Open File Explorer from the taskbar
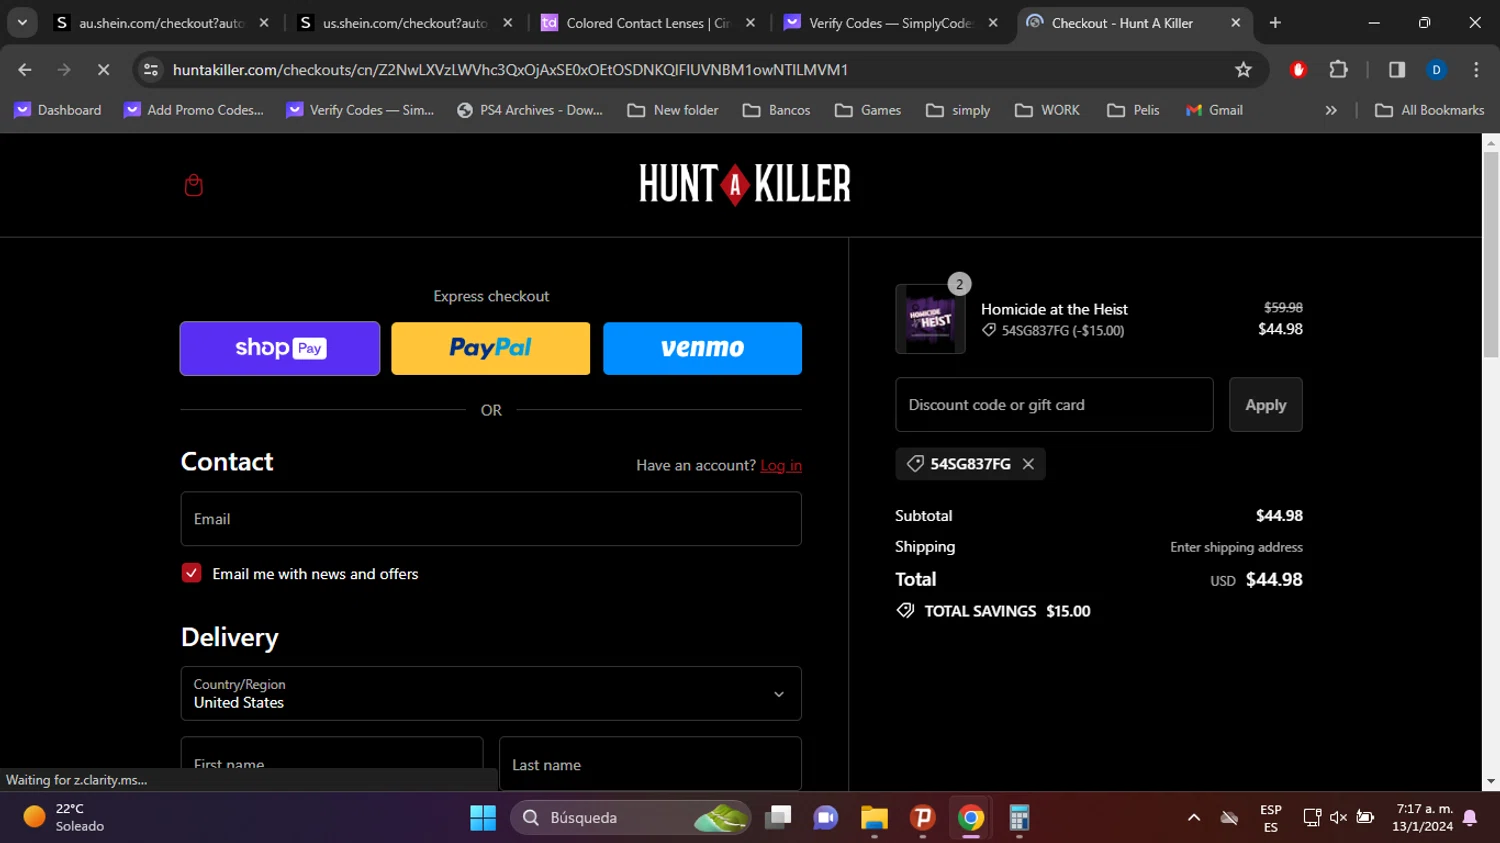 pos(874,818)
